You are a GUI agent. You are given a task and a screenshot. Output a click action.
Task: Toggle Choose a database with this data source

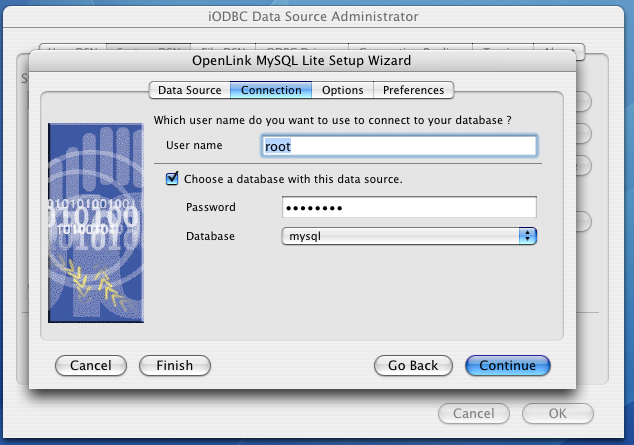tap(172, 178)
